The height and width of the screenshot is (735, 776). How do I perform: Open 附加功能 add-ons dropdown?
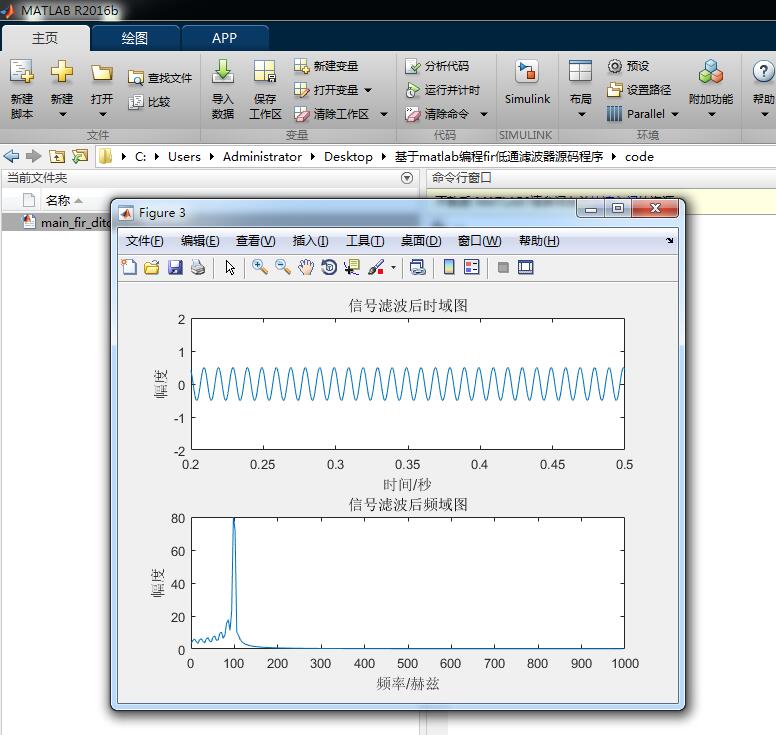[x=711, y=89]
